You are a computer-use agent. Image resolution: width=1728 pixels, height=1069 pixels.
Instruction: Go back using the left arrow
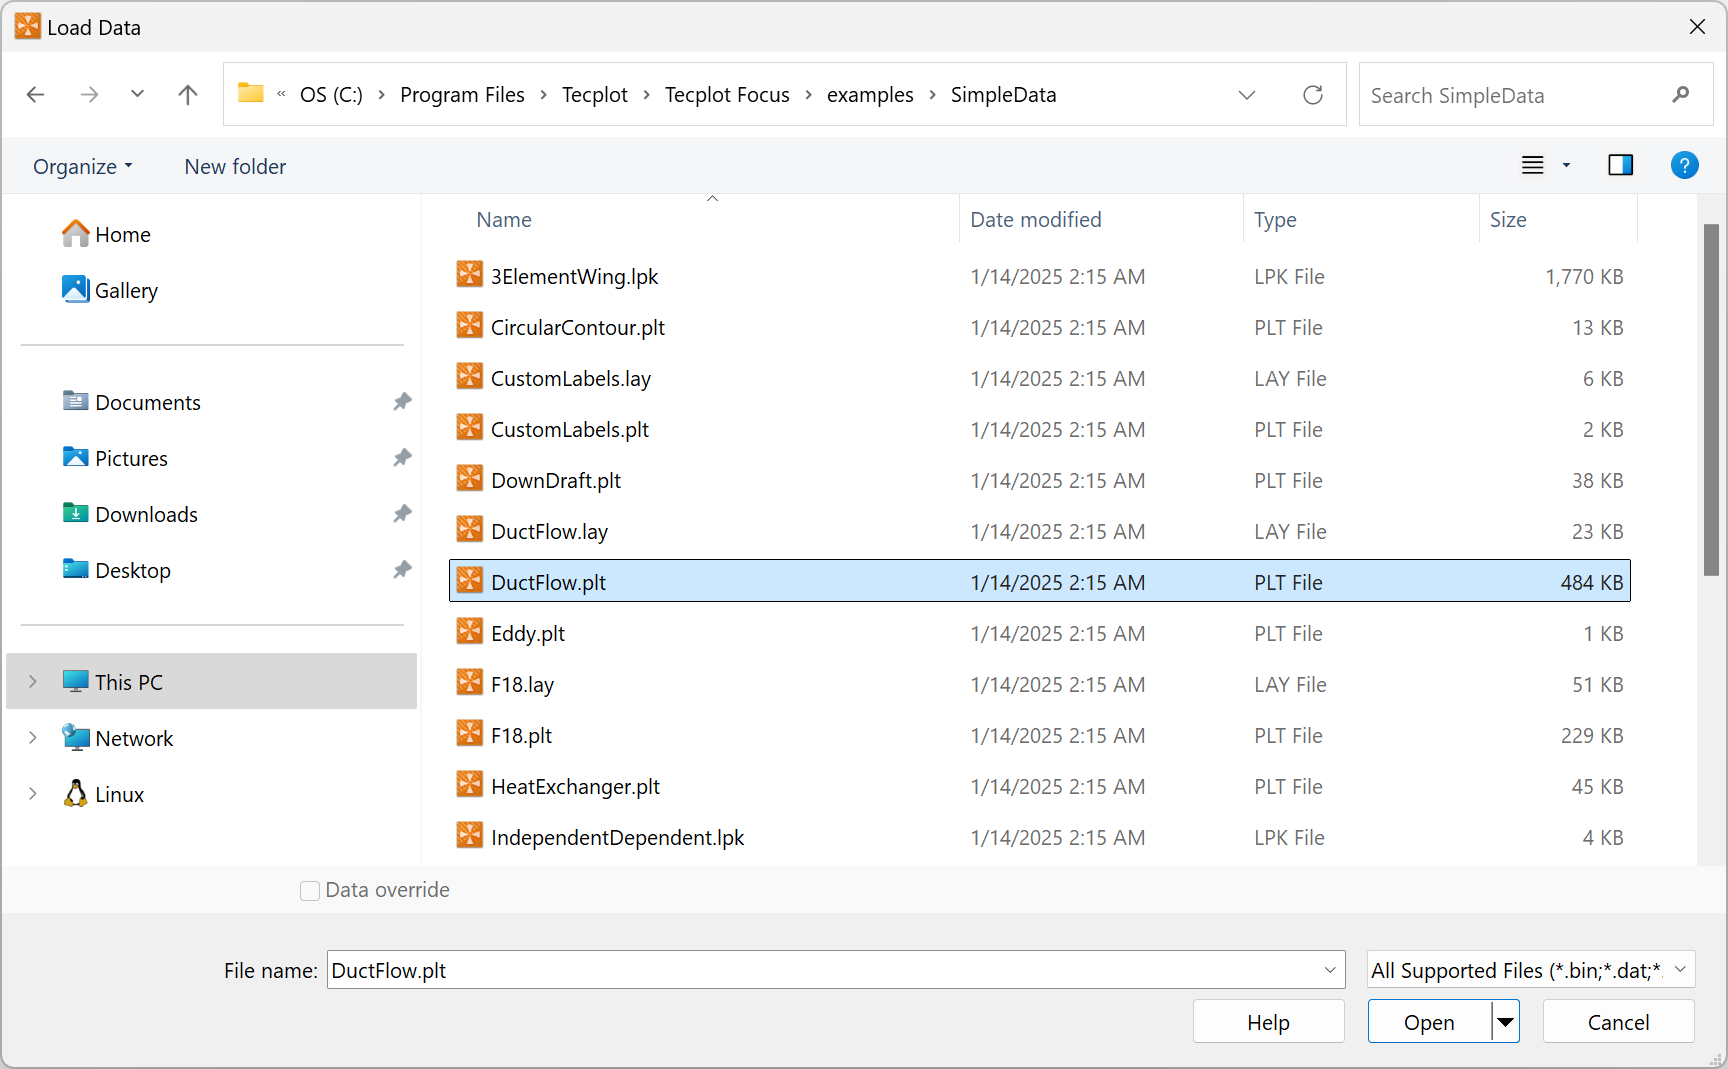[x=36, y=95]
